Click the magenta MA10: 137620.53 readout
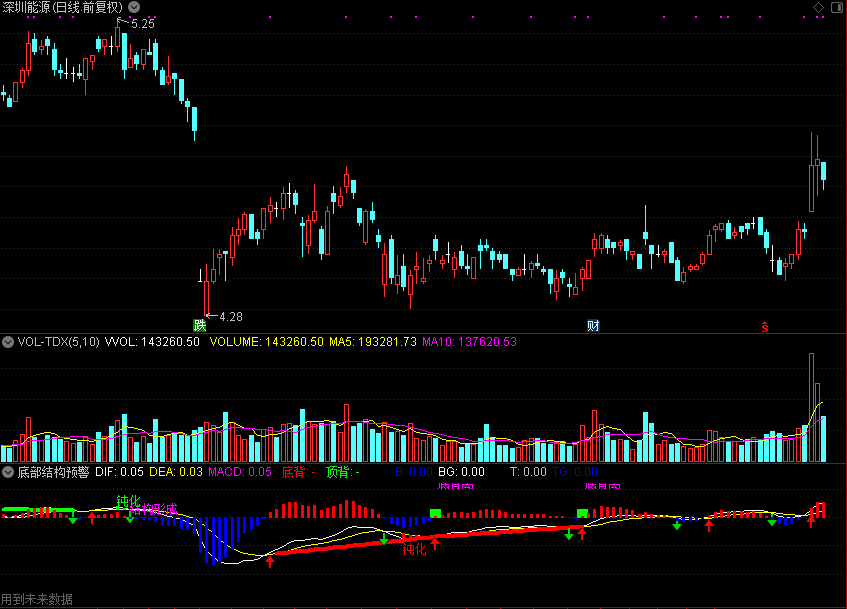The image size is (847, 609). (x=469, y=342)
